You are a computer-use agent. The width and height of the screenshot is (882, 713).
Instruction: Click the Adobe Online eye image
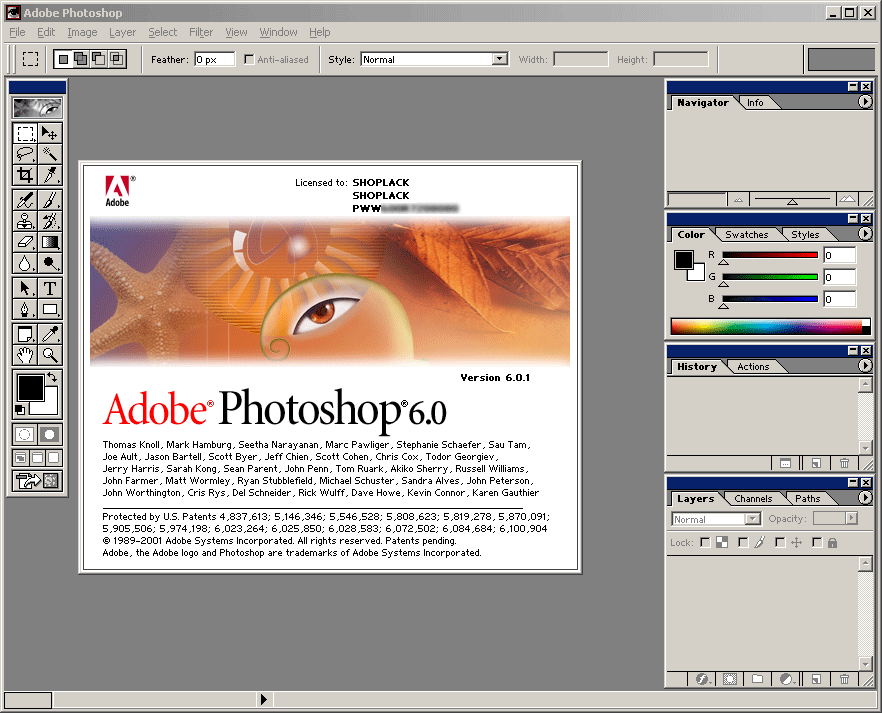click(x=37, y=107)
